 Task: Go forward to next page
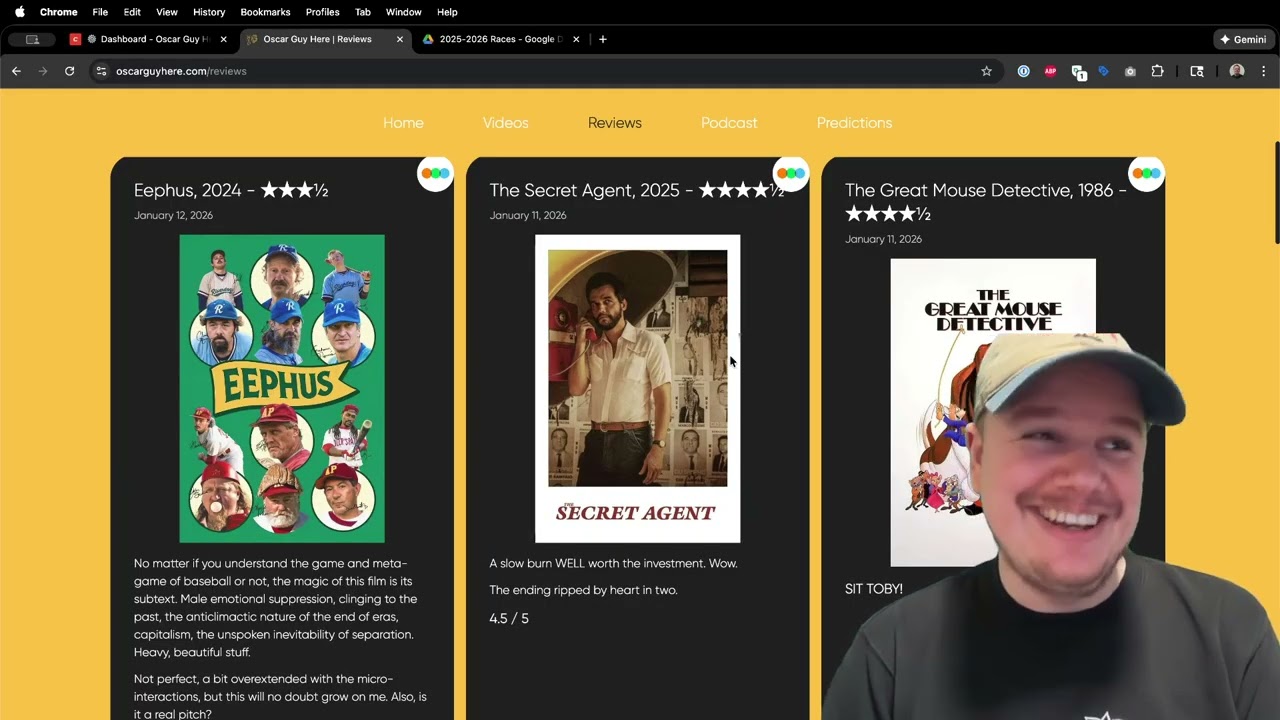click(42, 71)
